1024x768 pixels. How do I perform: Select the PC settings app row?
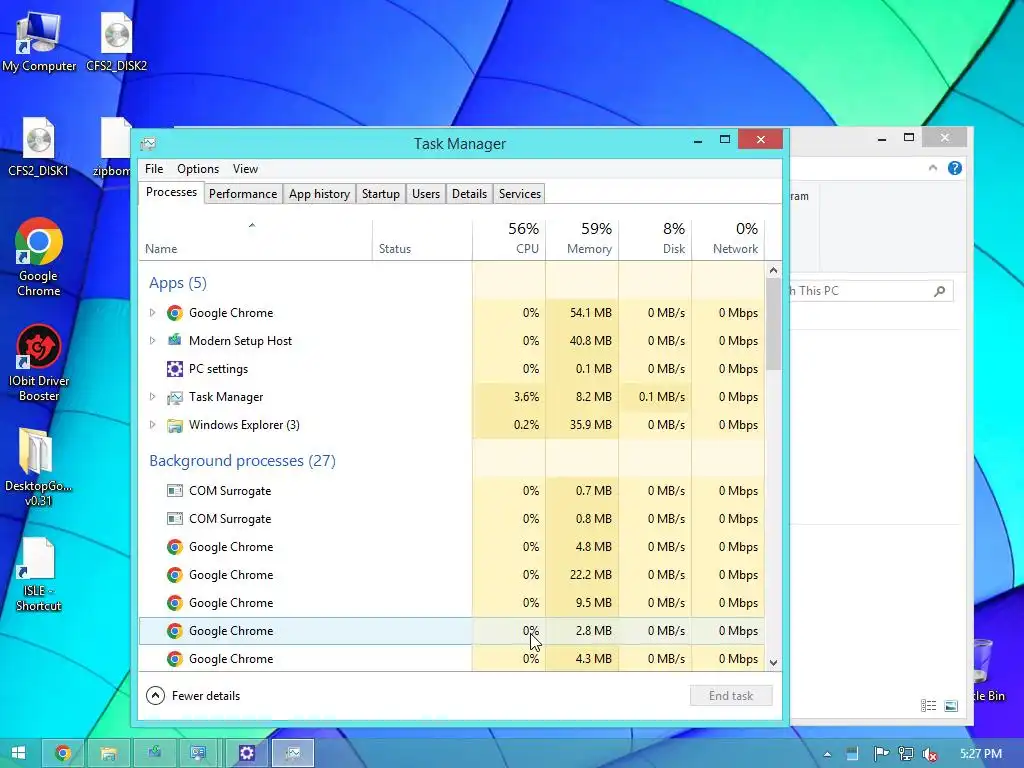tap(451, 369)
